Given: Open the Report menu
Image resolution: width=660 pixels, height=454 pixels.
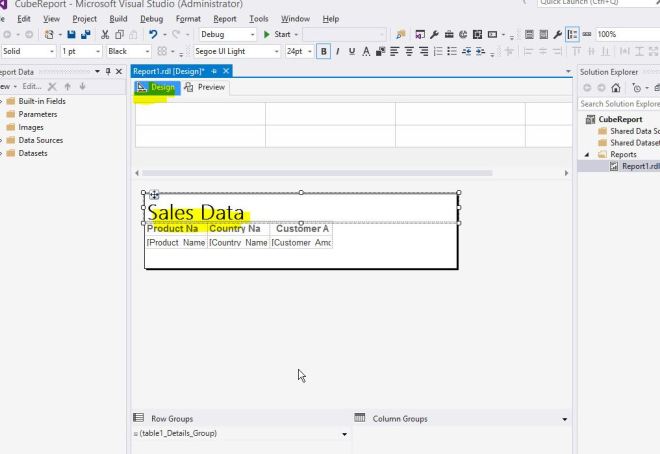Looking at the screenshot, I should pos(225,18).
